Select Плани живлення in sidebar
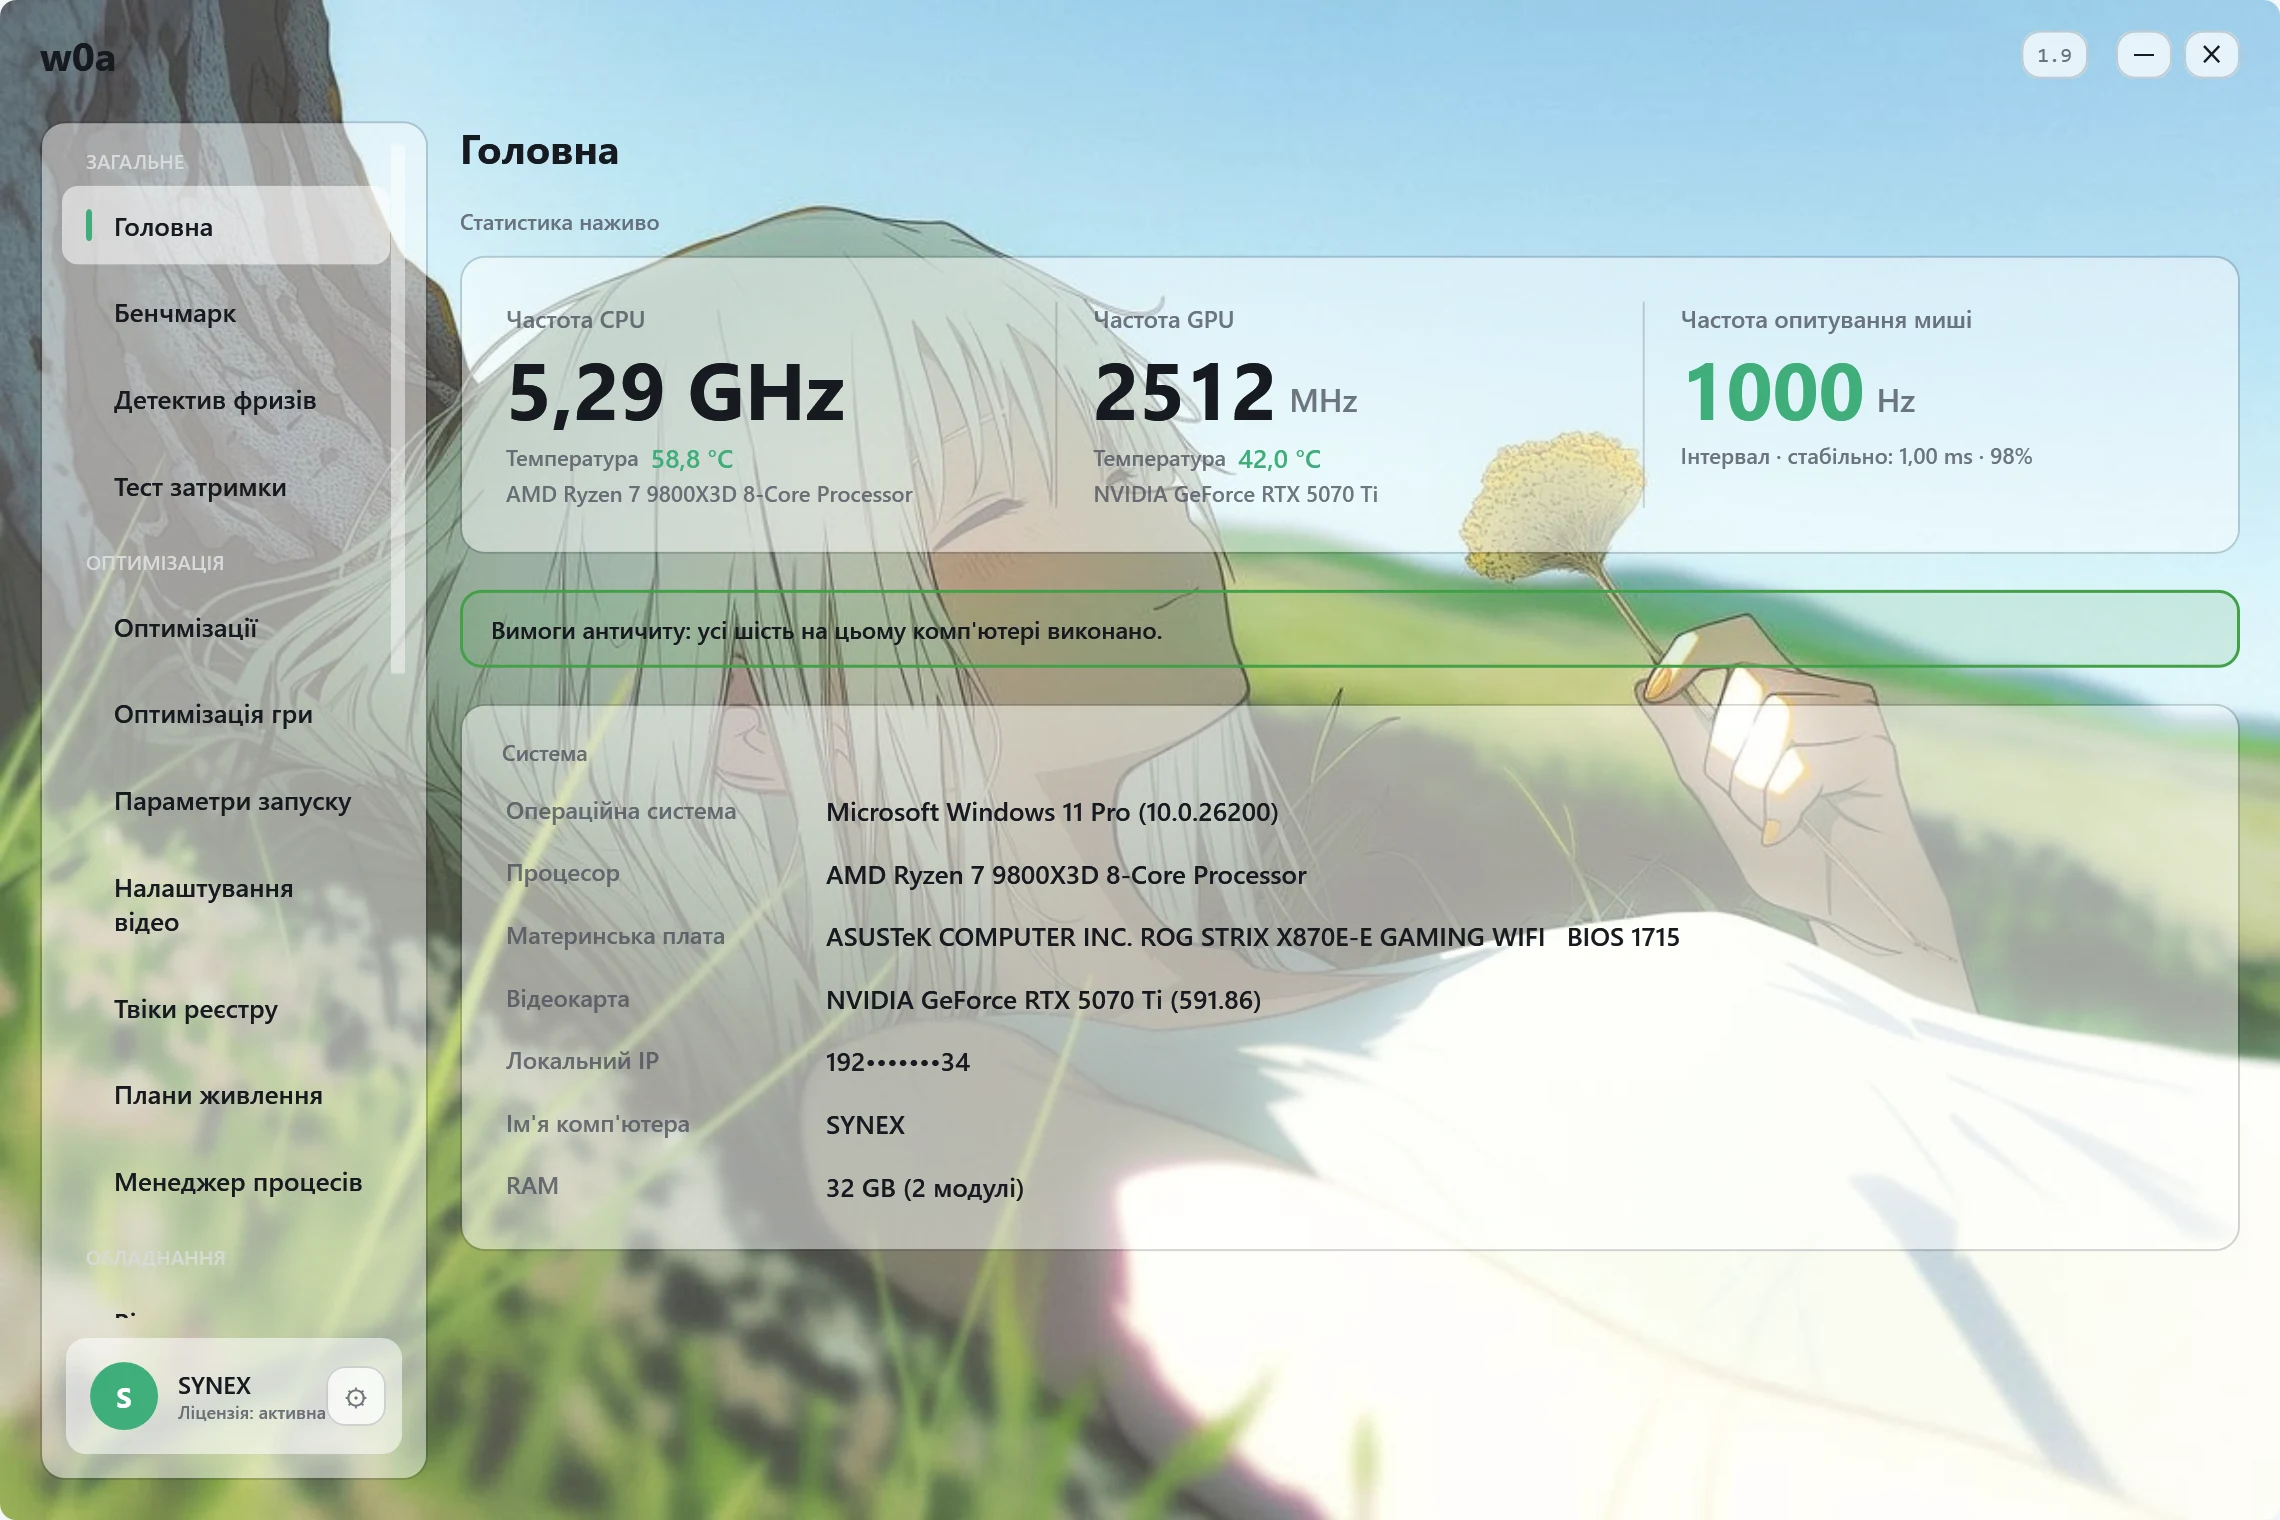This screenshot has width=2280, height=1520. point(226,1095)
